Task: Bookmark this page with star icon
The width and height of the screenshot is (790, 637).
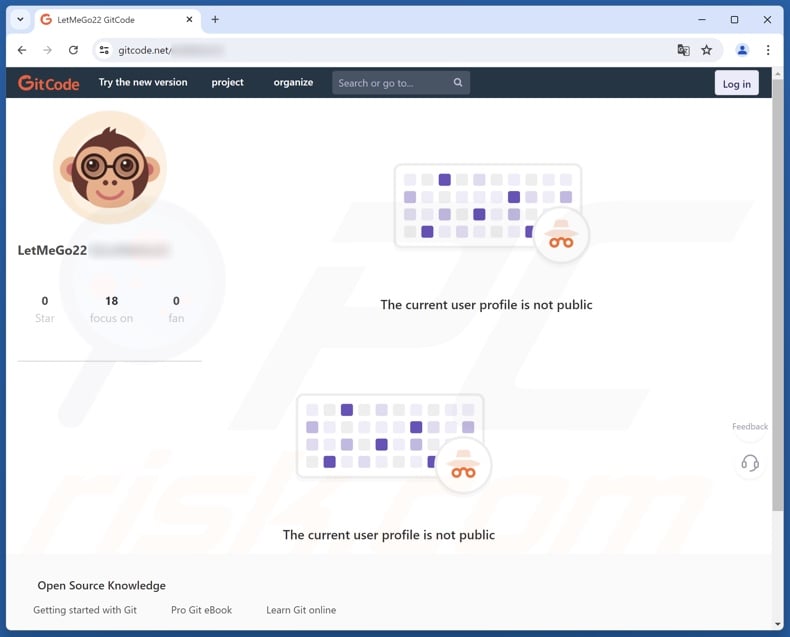Action: click(x=706, y=50)
